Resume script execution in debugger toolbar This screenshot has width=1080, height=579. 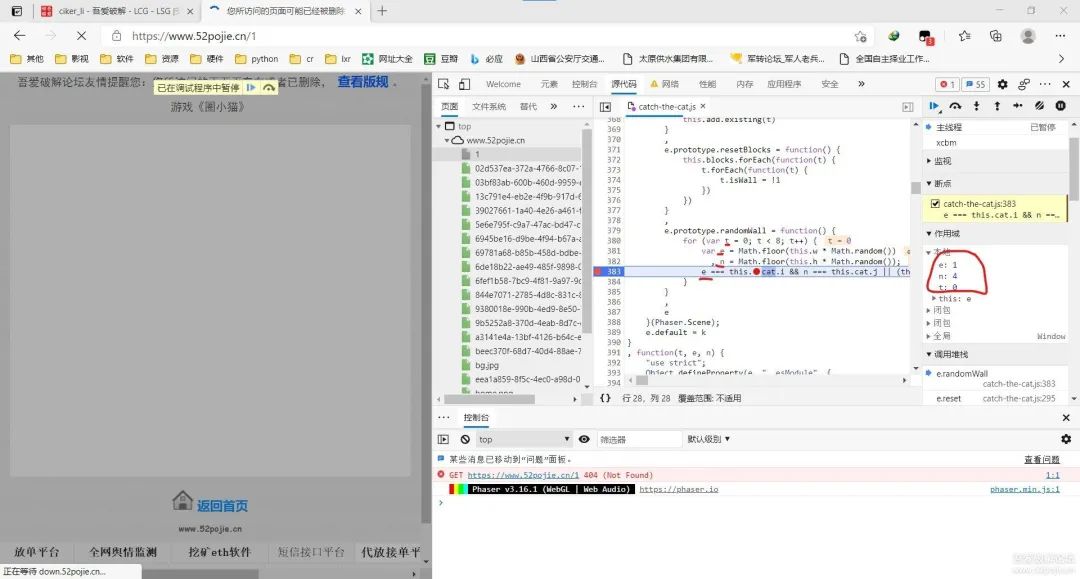933,106
